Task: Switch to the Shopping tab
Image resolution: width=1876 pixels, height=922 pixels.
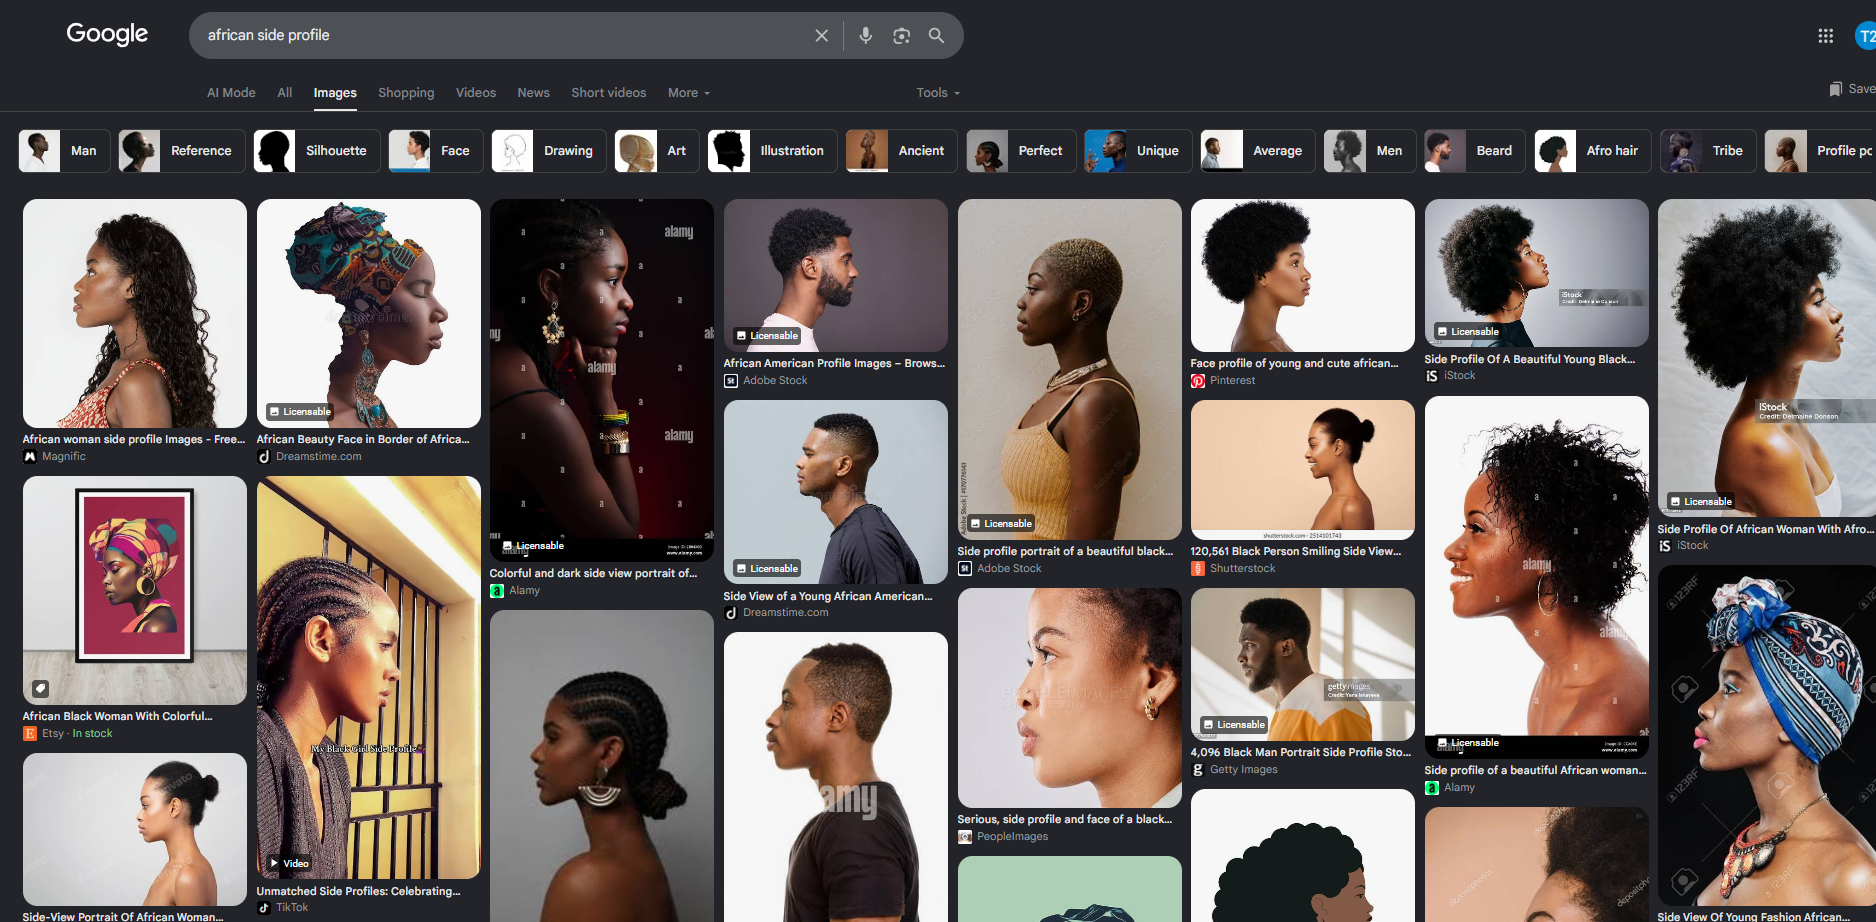Action: (x=406, y=93)
